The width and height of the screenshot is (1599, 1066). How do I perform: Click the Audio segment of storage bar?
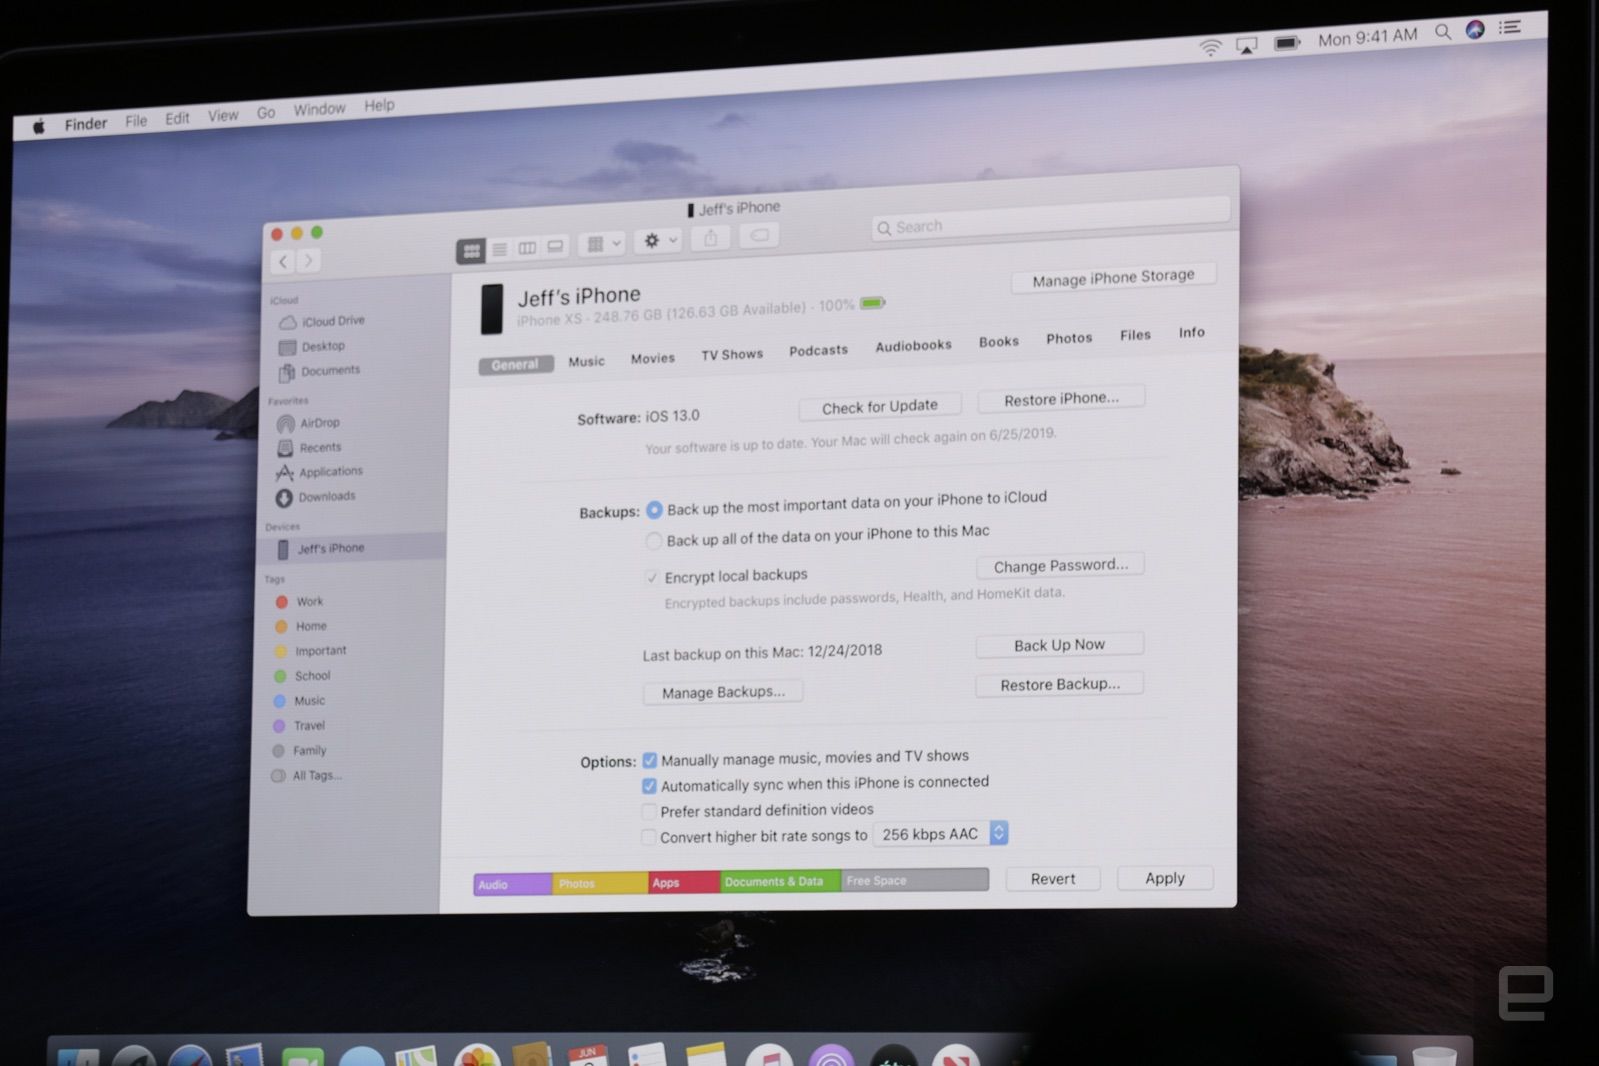click(x=513, y=884)
